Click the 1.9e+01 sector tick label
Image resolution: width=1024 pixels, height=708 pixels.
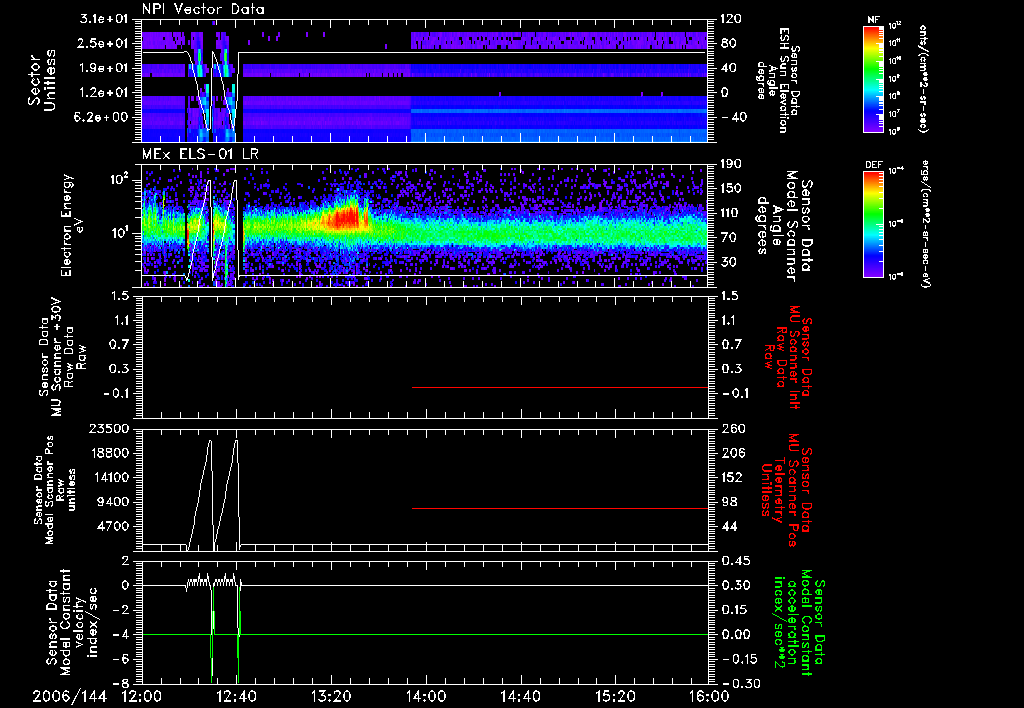coord(104,69)
